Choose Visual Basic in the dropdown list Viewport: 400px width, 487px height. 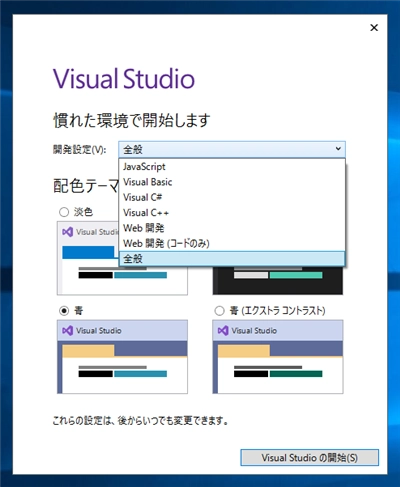(x=232, y=182)
